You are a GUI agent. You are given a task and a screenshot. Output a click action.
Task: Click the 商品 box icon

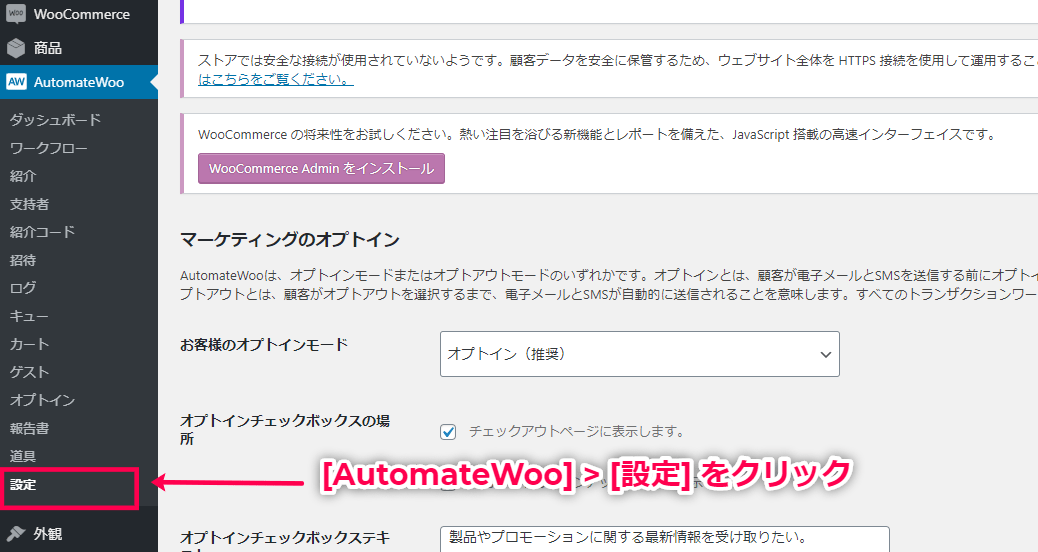[16, 48]
